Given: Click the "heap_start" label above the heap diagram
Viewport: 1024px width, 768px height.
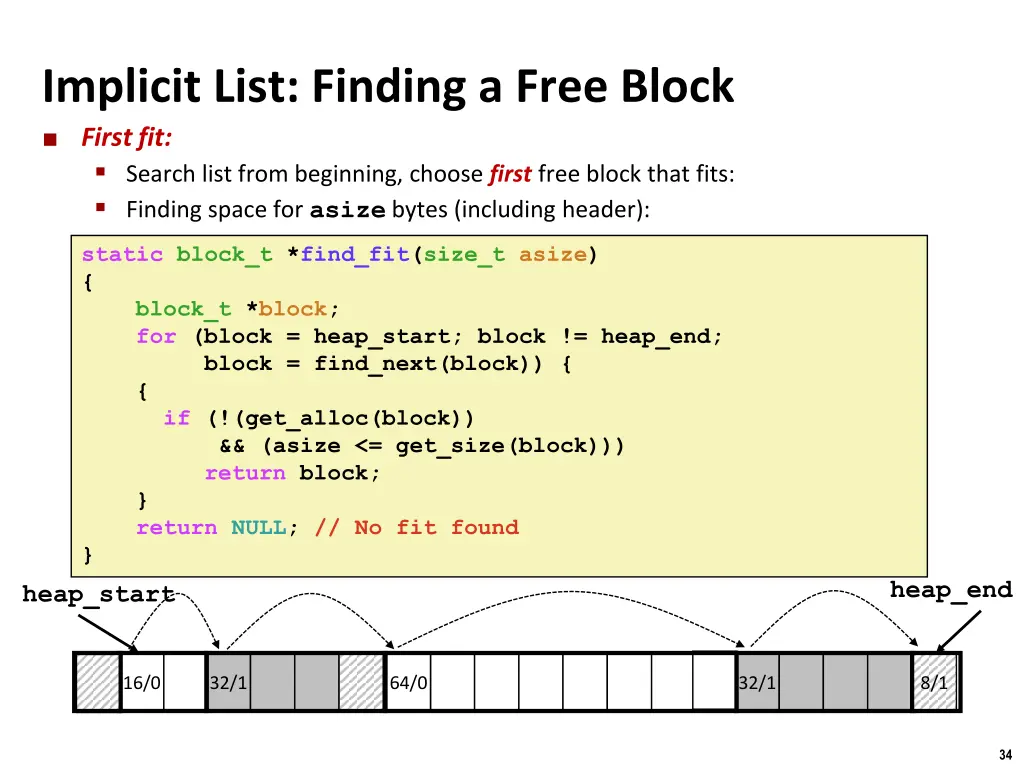Looking at the screenshot, I should pos(99,595).
